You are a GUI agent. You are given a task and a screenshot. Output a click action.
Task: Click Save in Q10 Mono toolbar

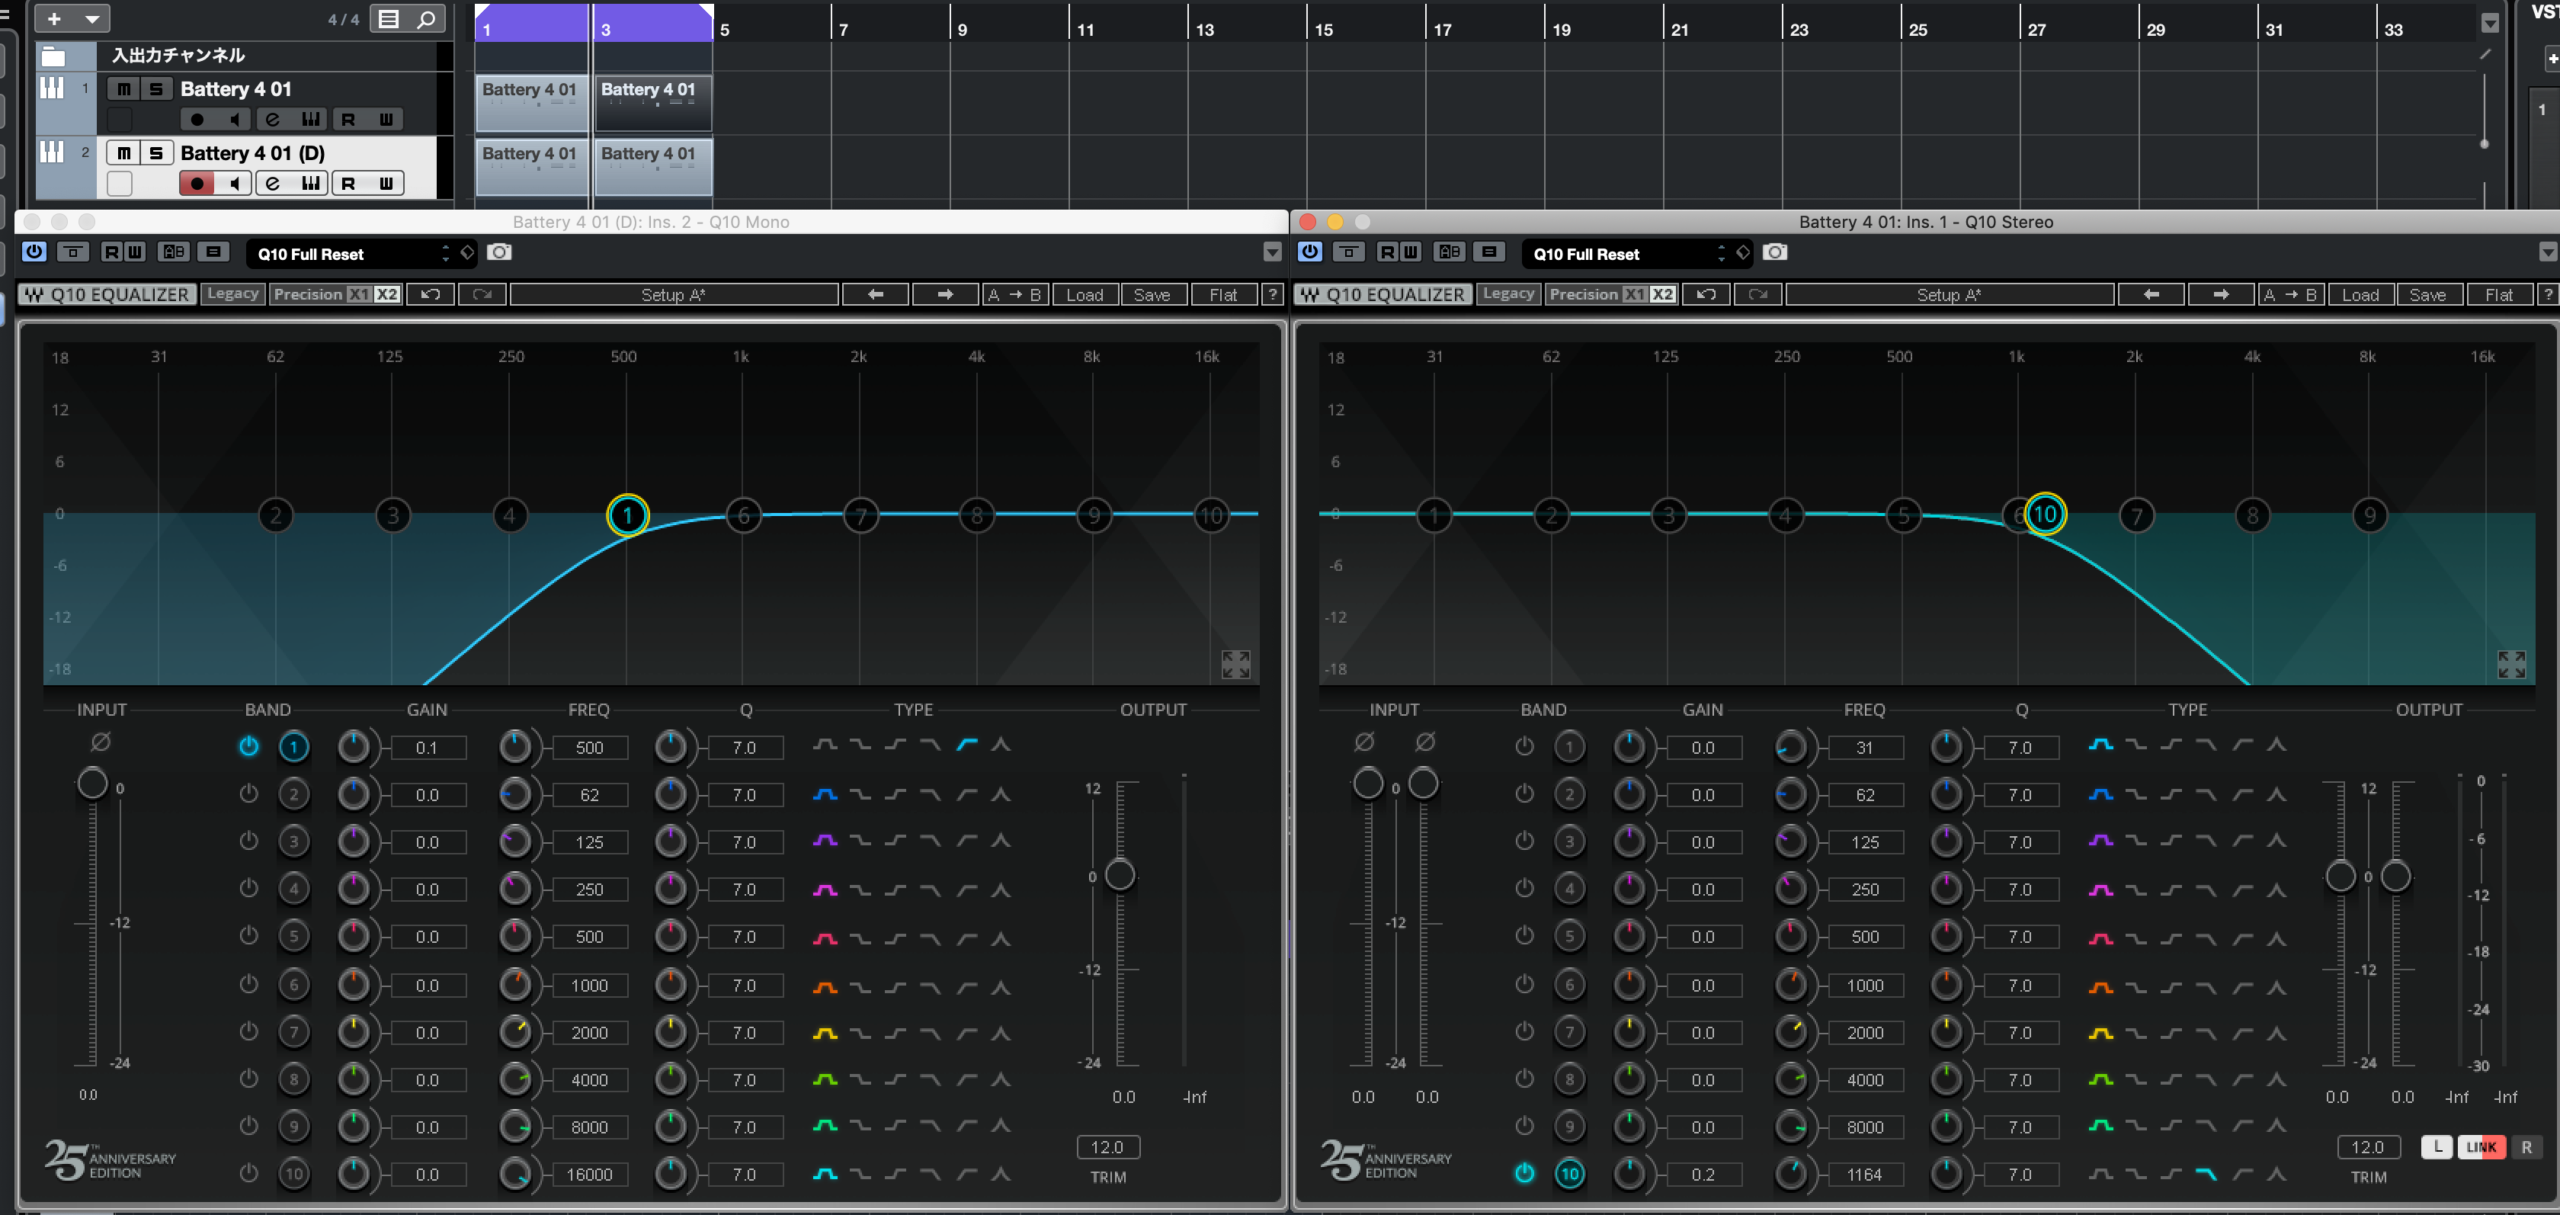click(x=1152, y=295)
